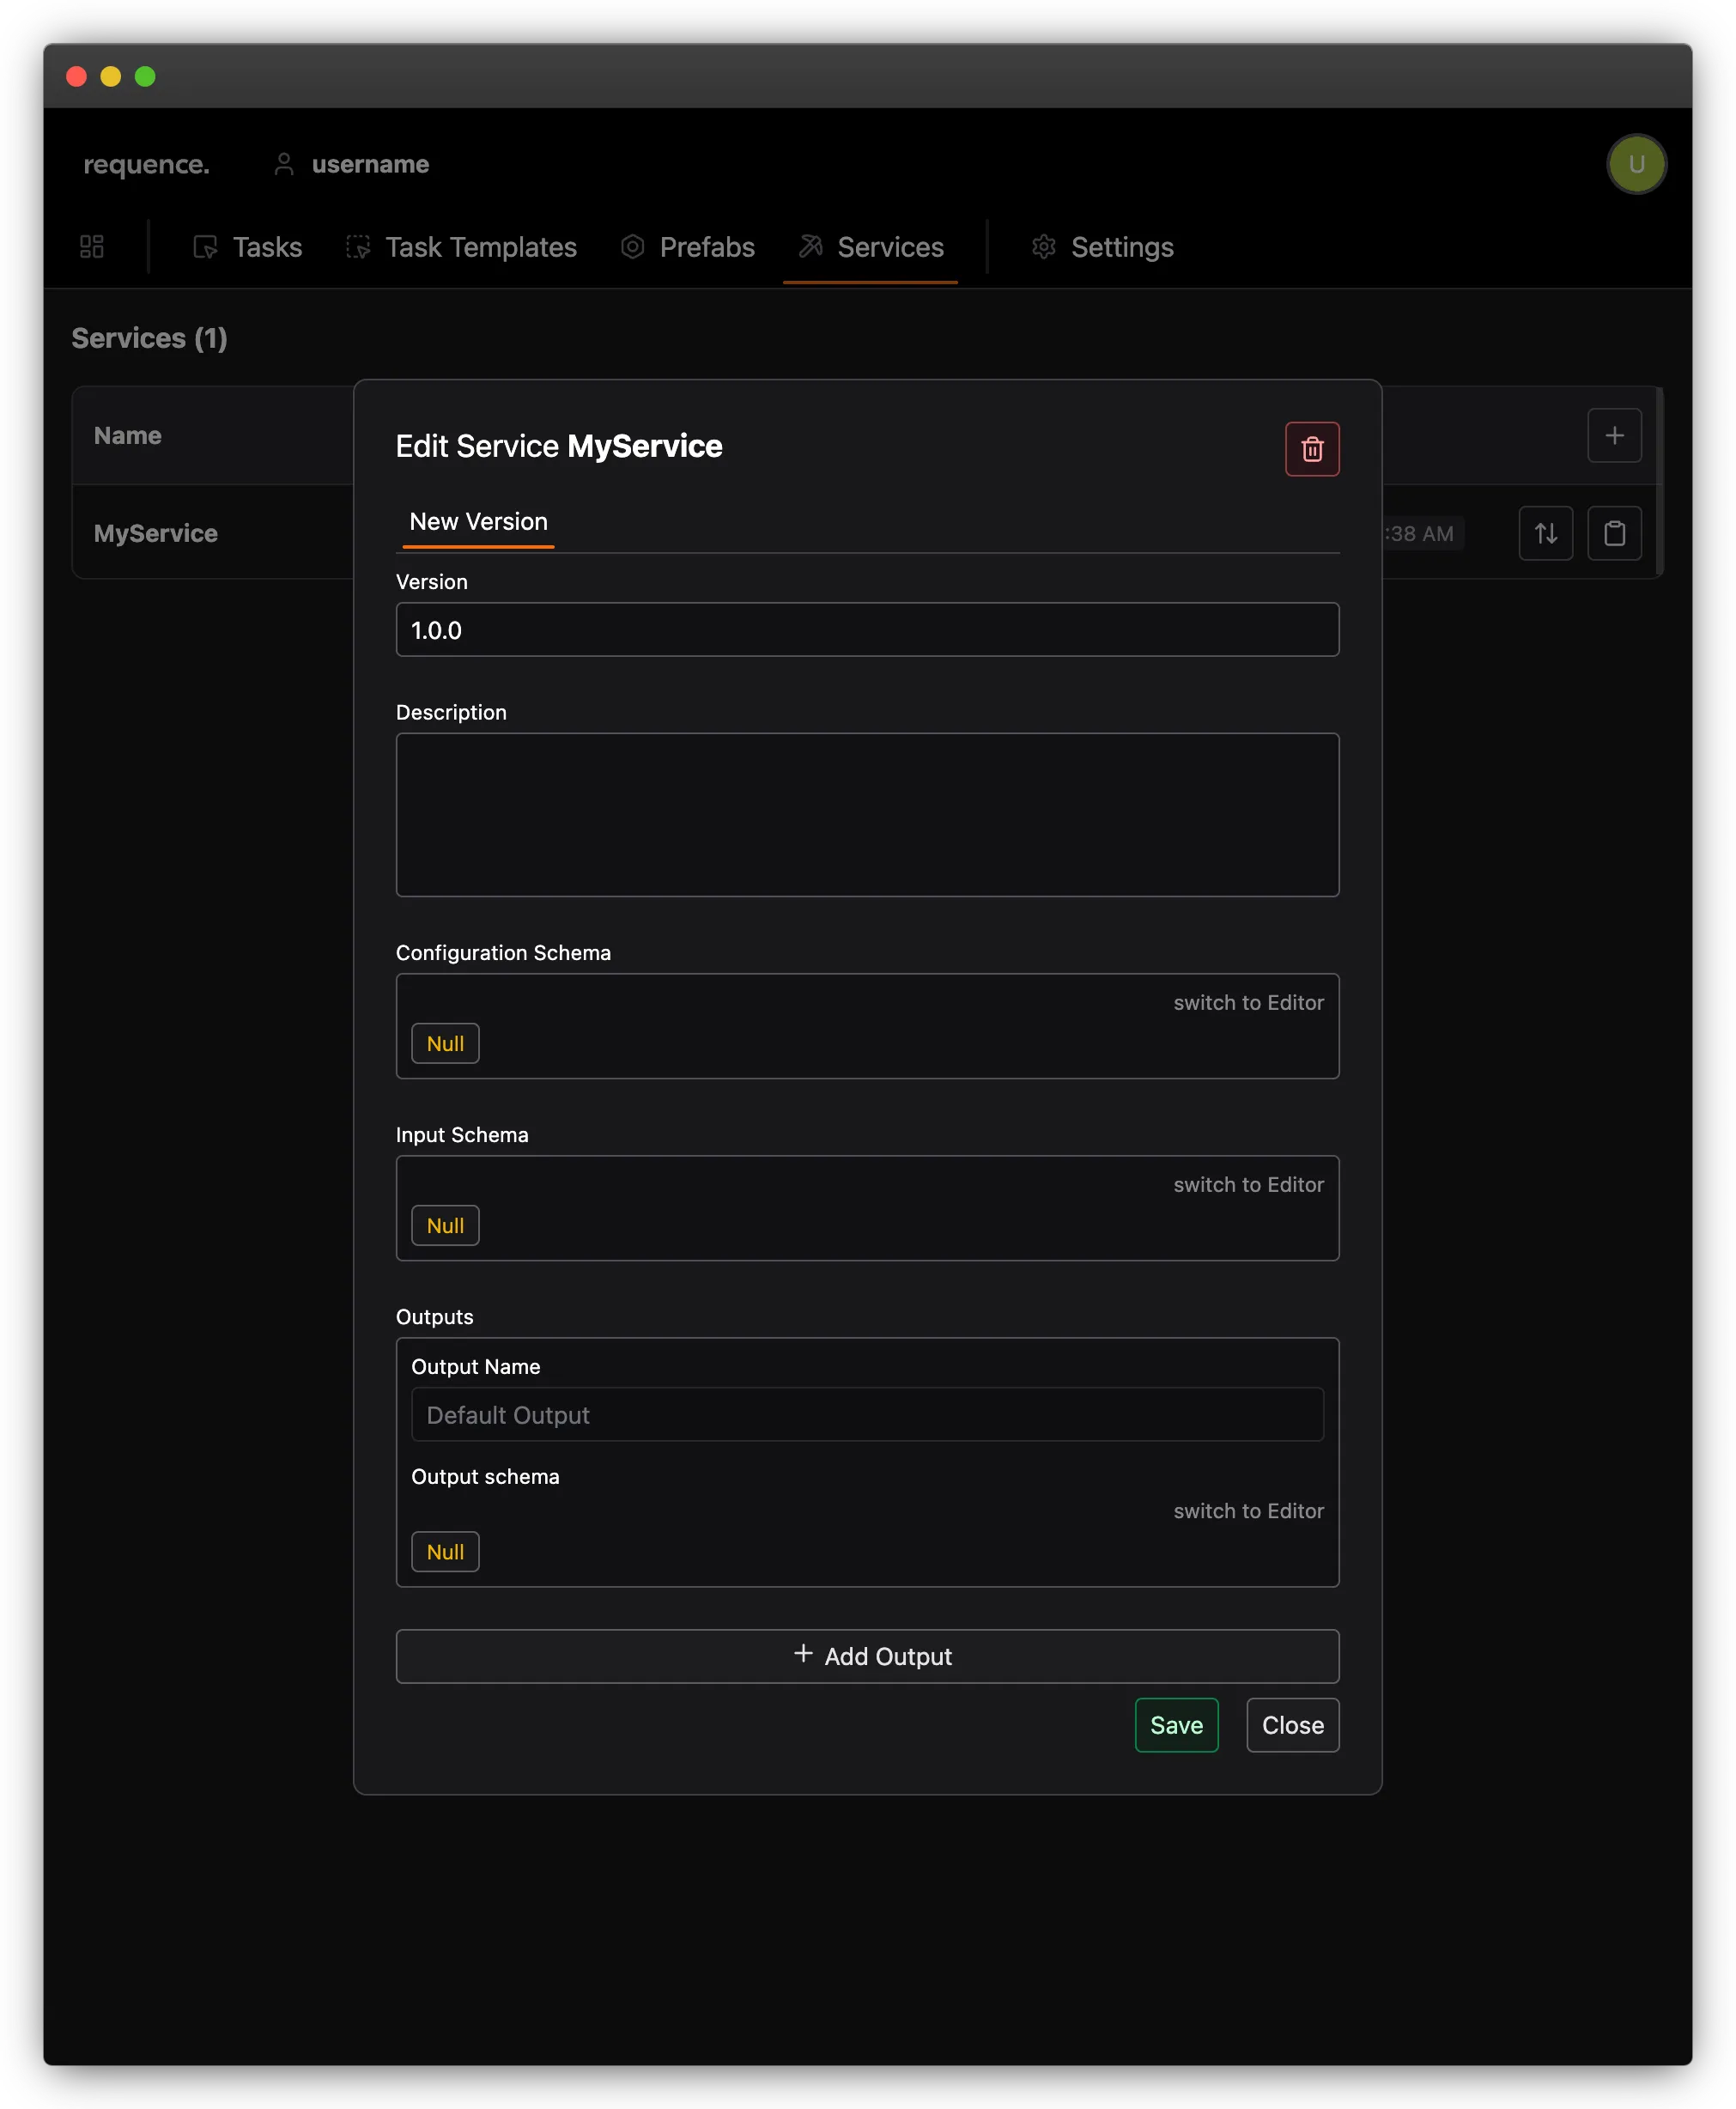
Task: Change Input Schema Null type
Action: point(445,1225)
